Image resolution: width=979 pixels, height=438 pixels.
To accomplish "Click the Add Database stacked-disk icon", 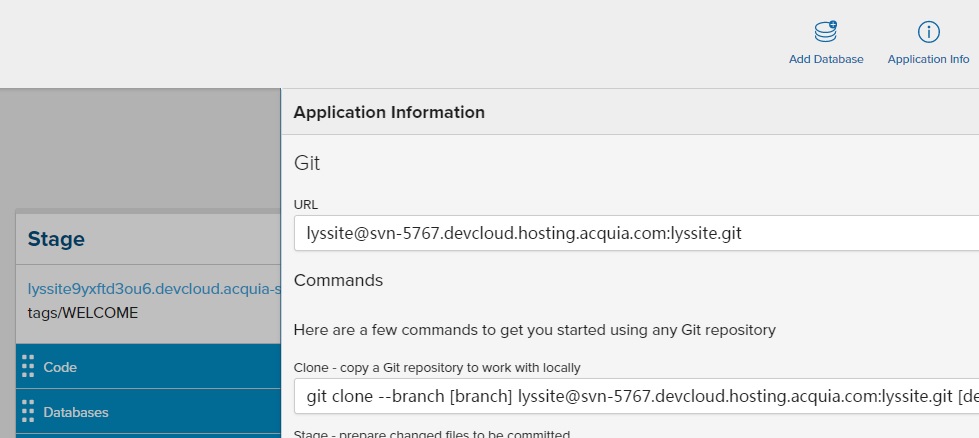I will [x=826, y=32].
